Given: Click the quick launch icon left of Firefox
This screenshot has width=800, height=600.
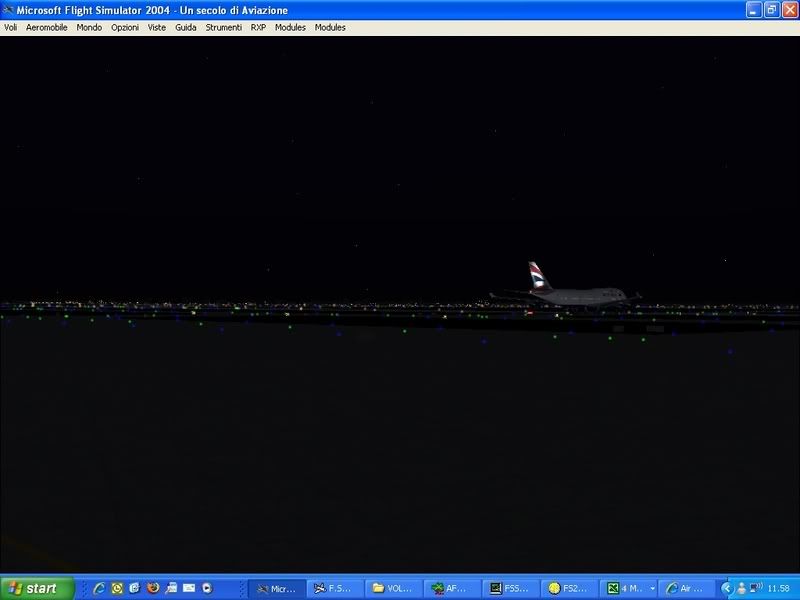Looking at the screenshot, I should pos(135,588).
